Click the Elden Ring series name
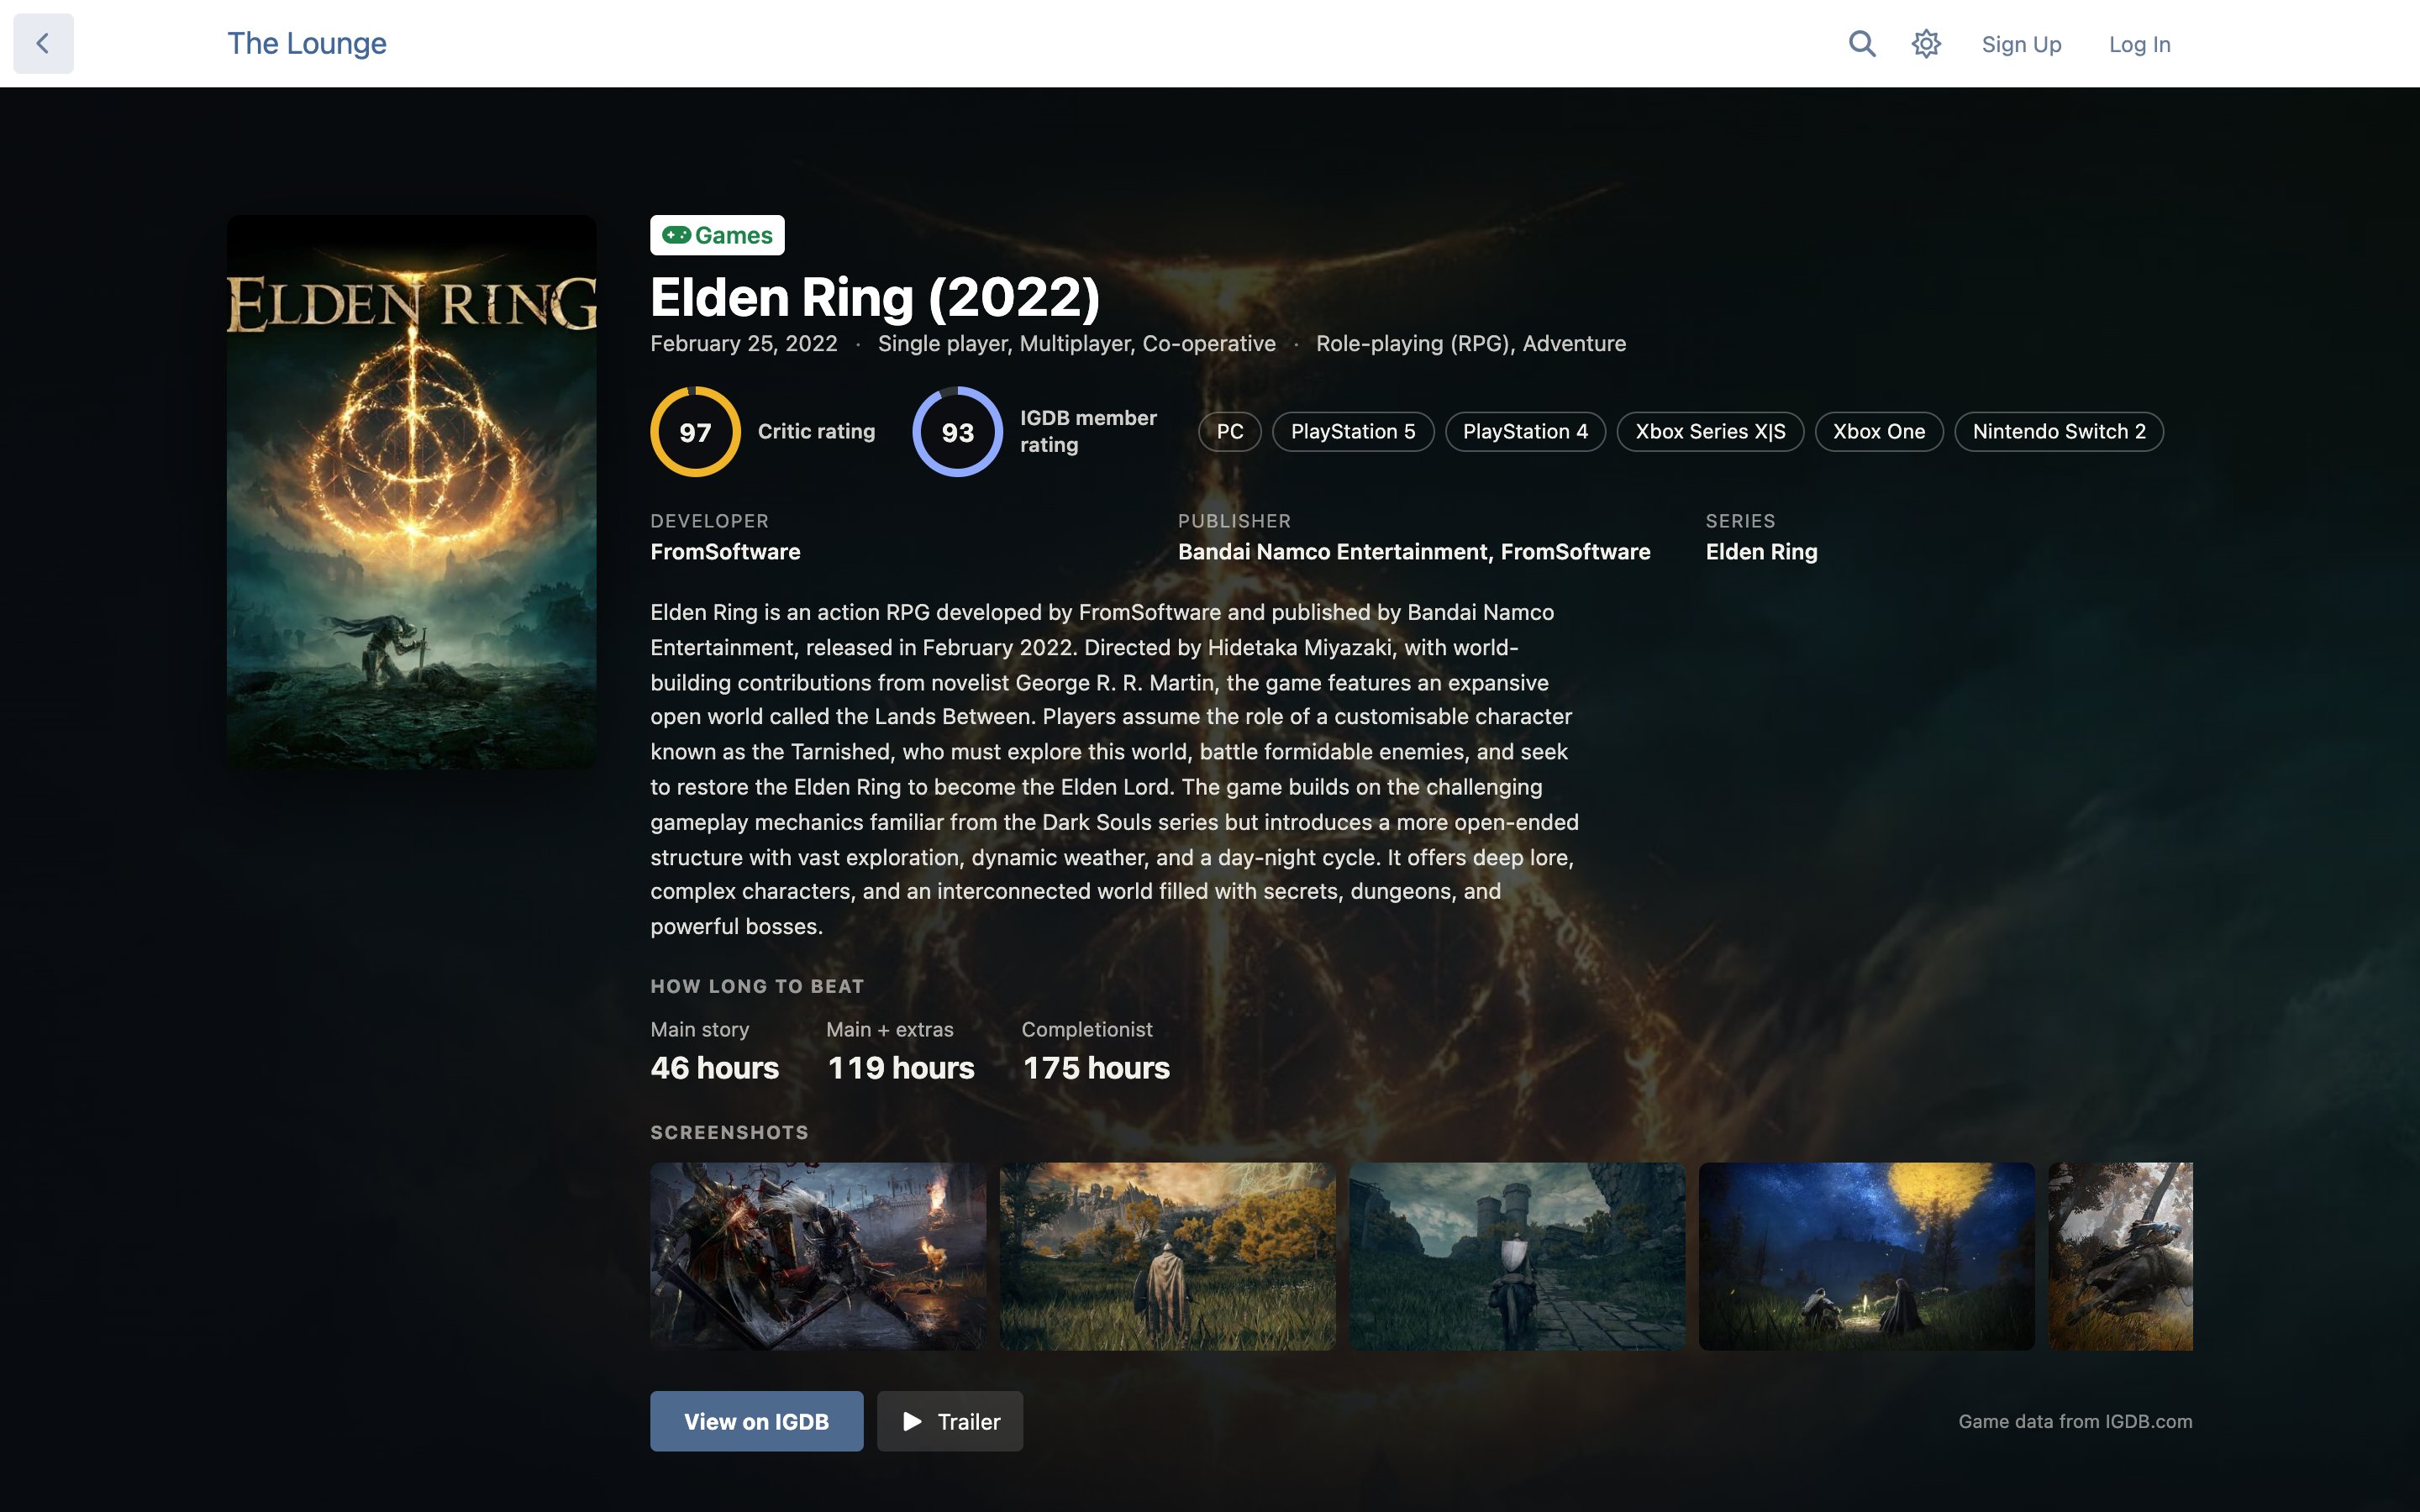 pos(1761,552)
